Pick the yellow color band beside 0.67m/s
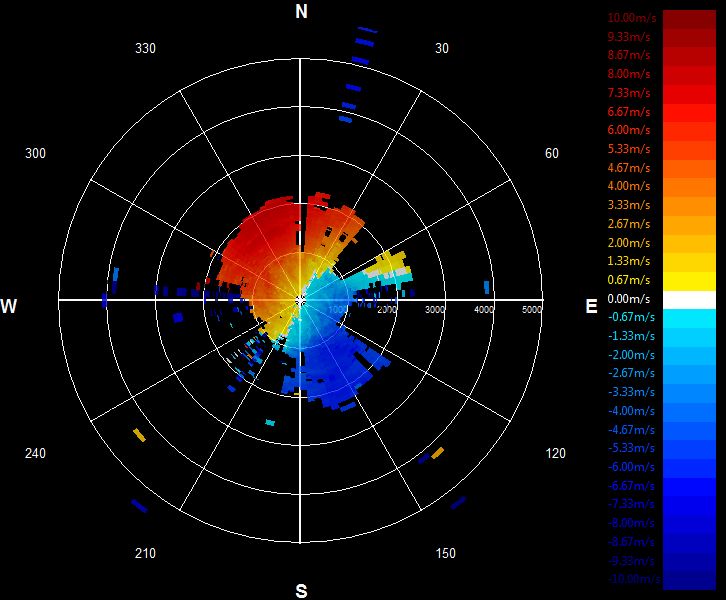The height and width of the screenshot is (600, 726). tap(689, 281)
